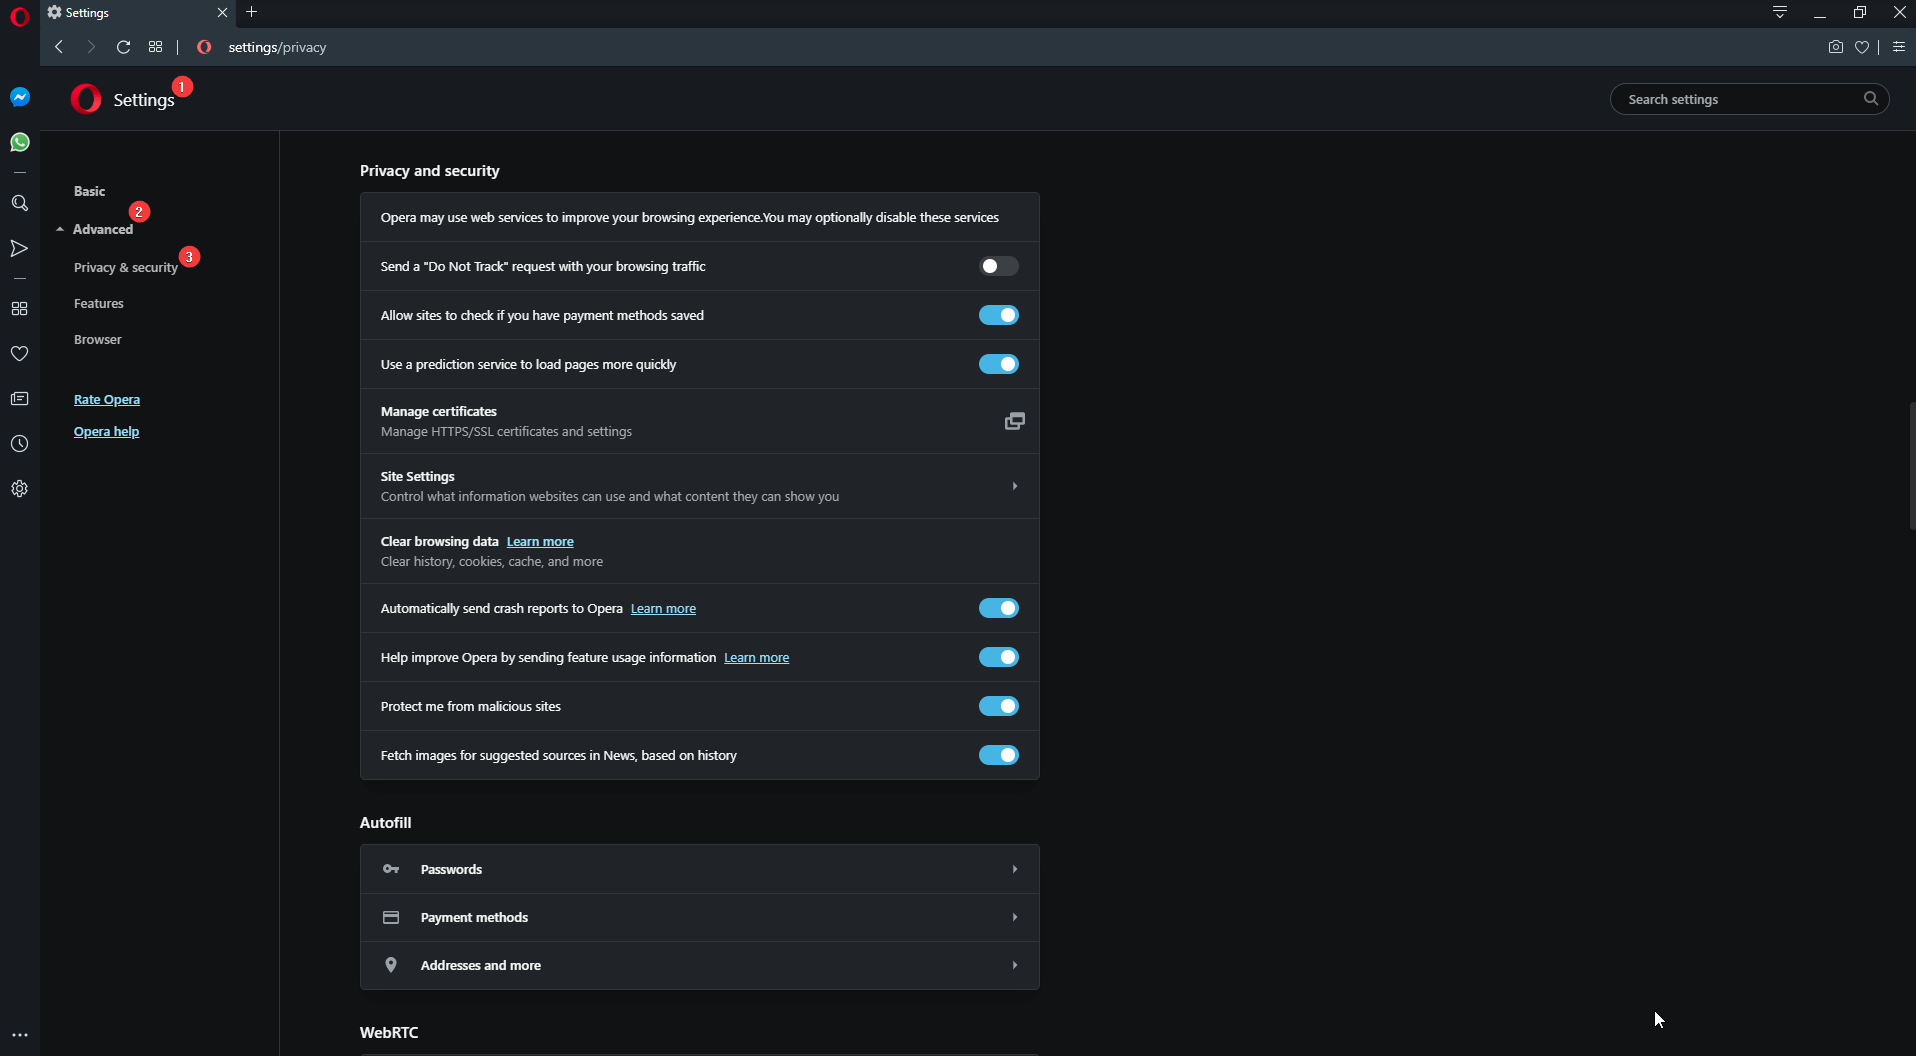The width and height of the screenshot is (1916, 1056).
Task: Turn off Protect me from malicious sites
Action: (999, 706)
